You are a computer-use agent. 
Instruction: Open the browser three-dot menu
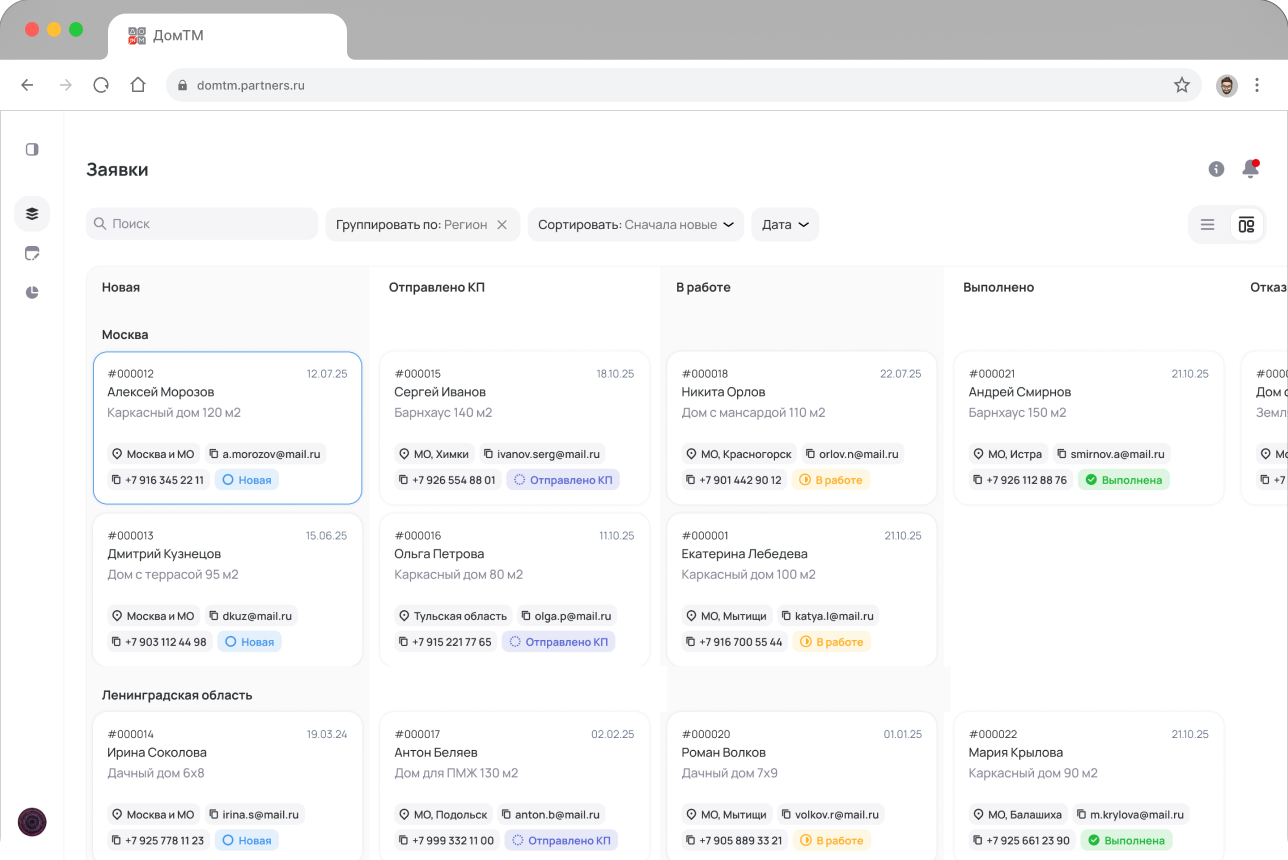pyautogui.click(x=1257, y=85)
